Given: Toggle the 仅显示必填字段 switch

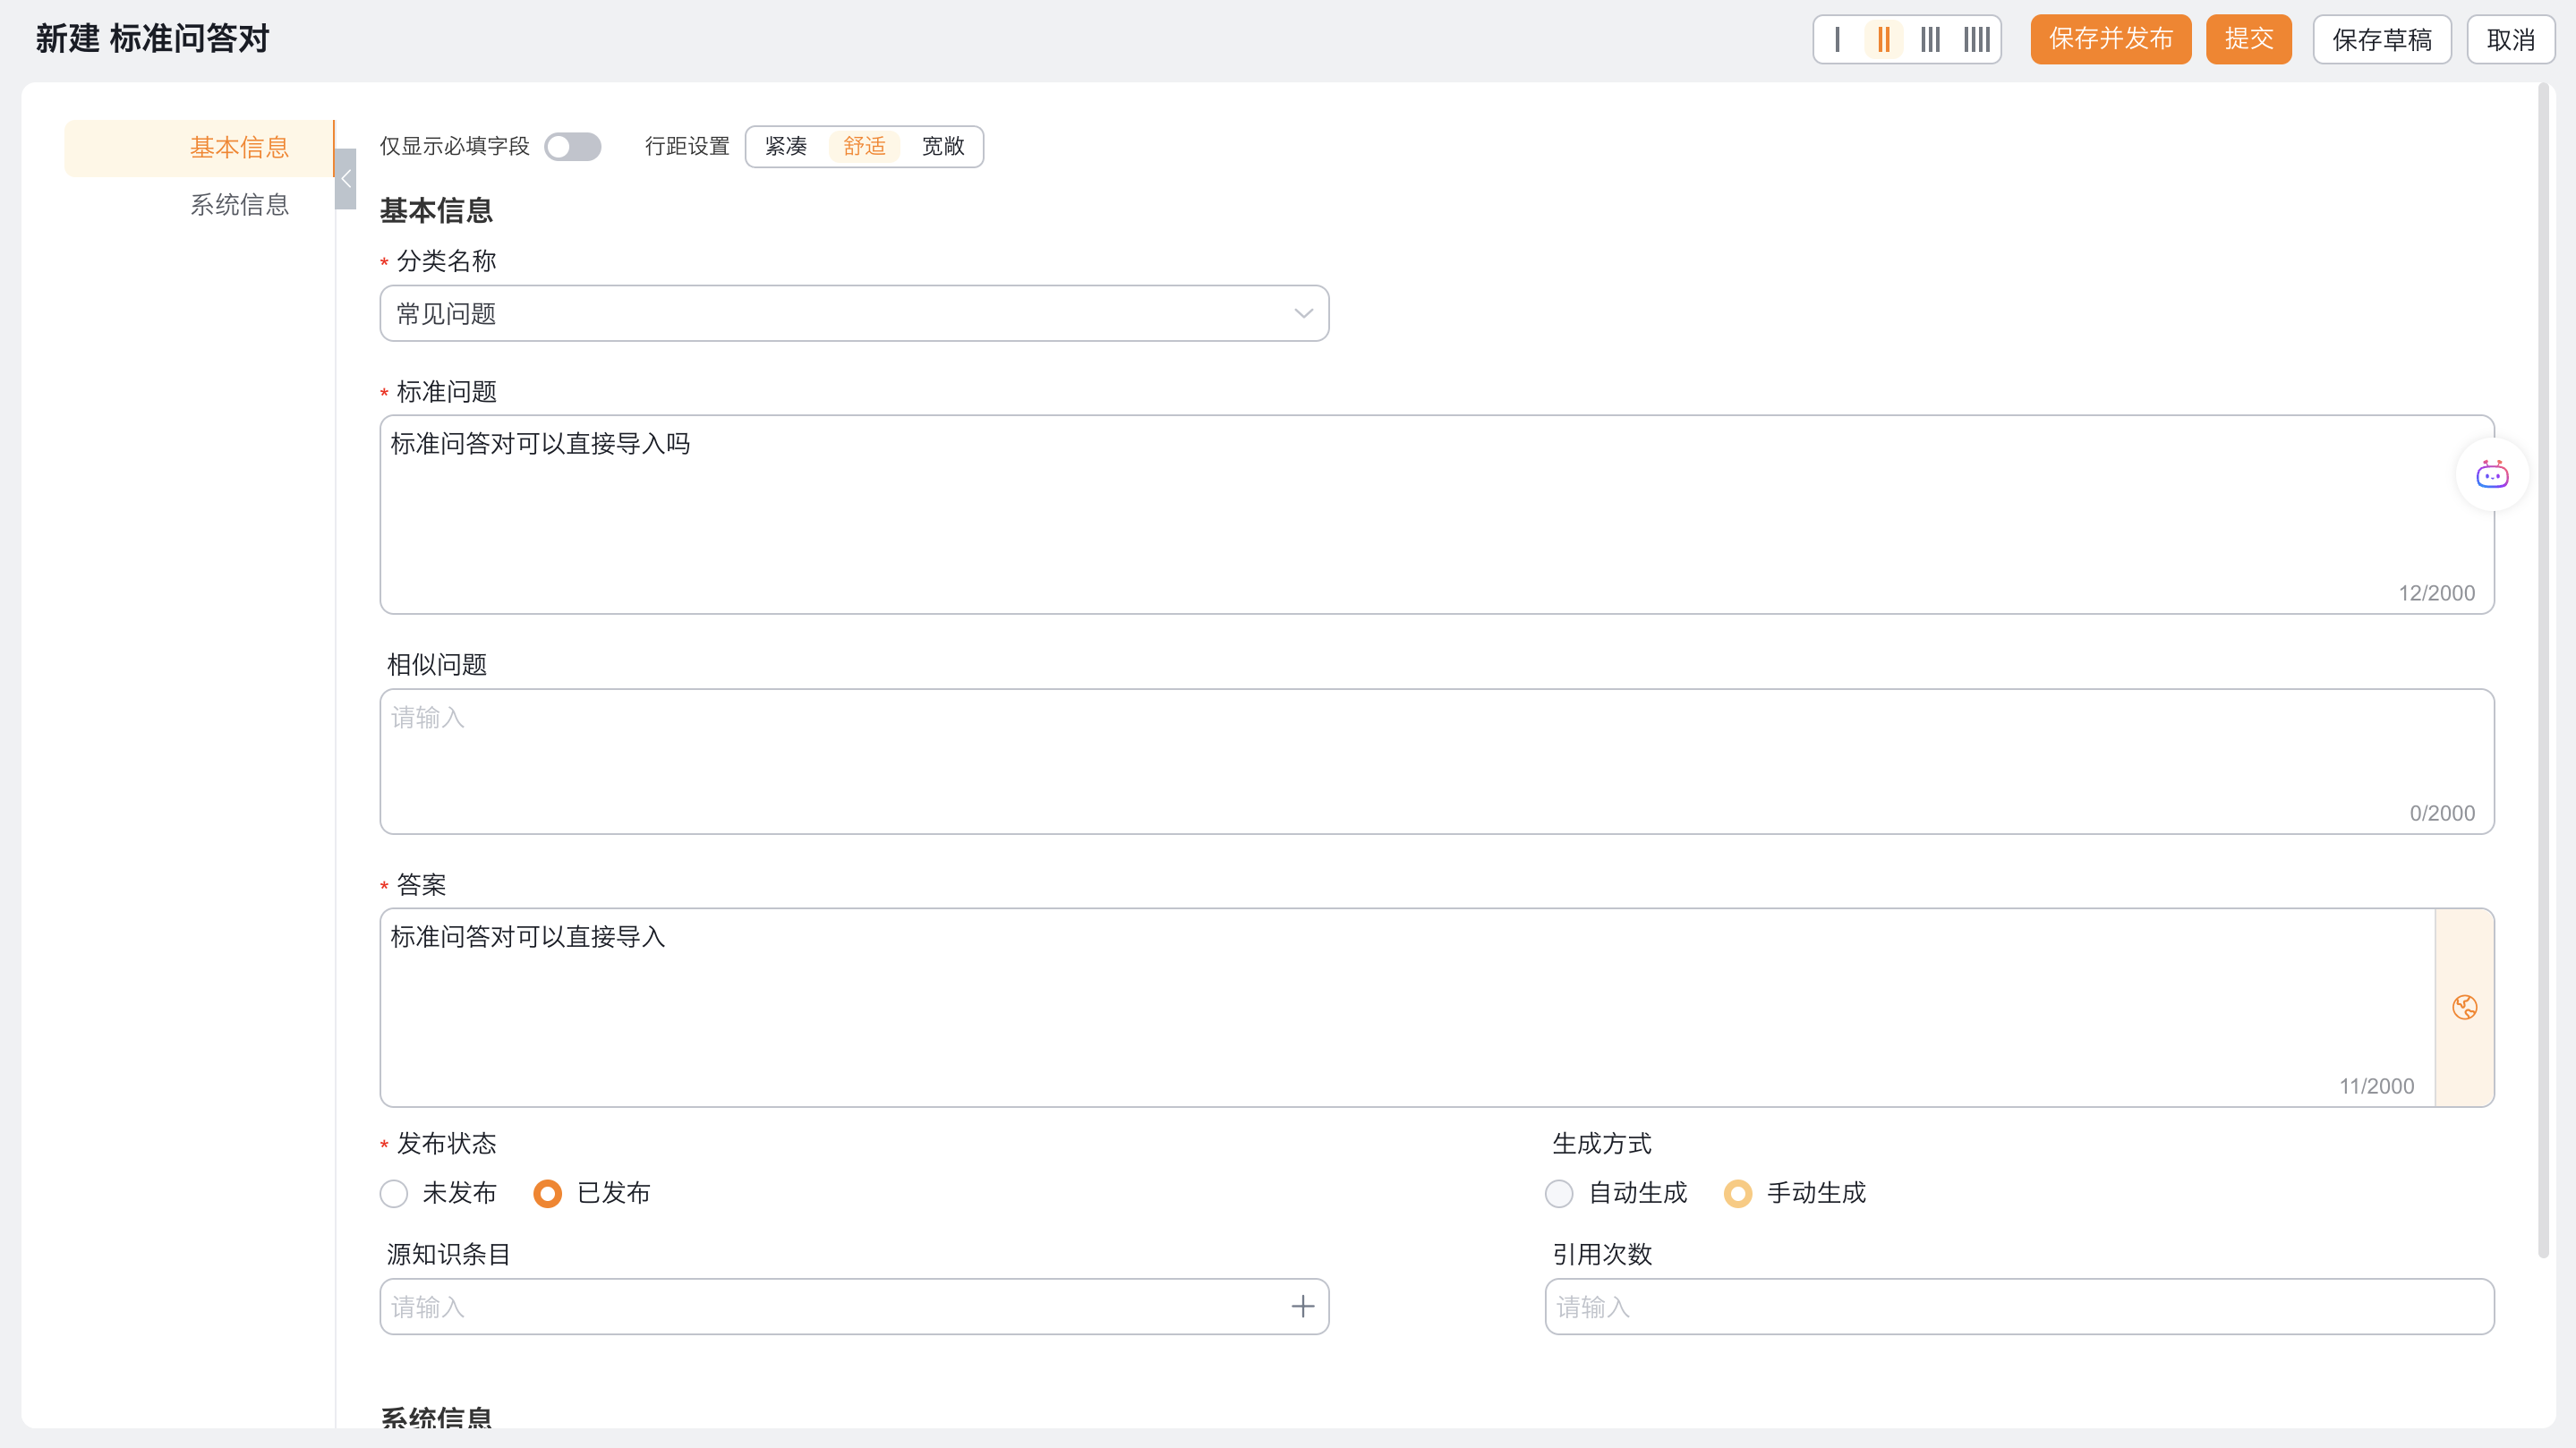Looking at the screenshot, I should coord(572,147).
